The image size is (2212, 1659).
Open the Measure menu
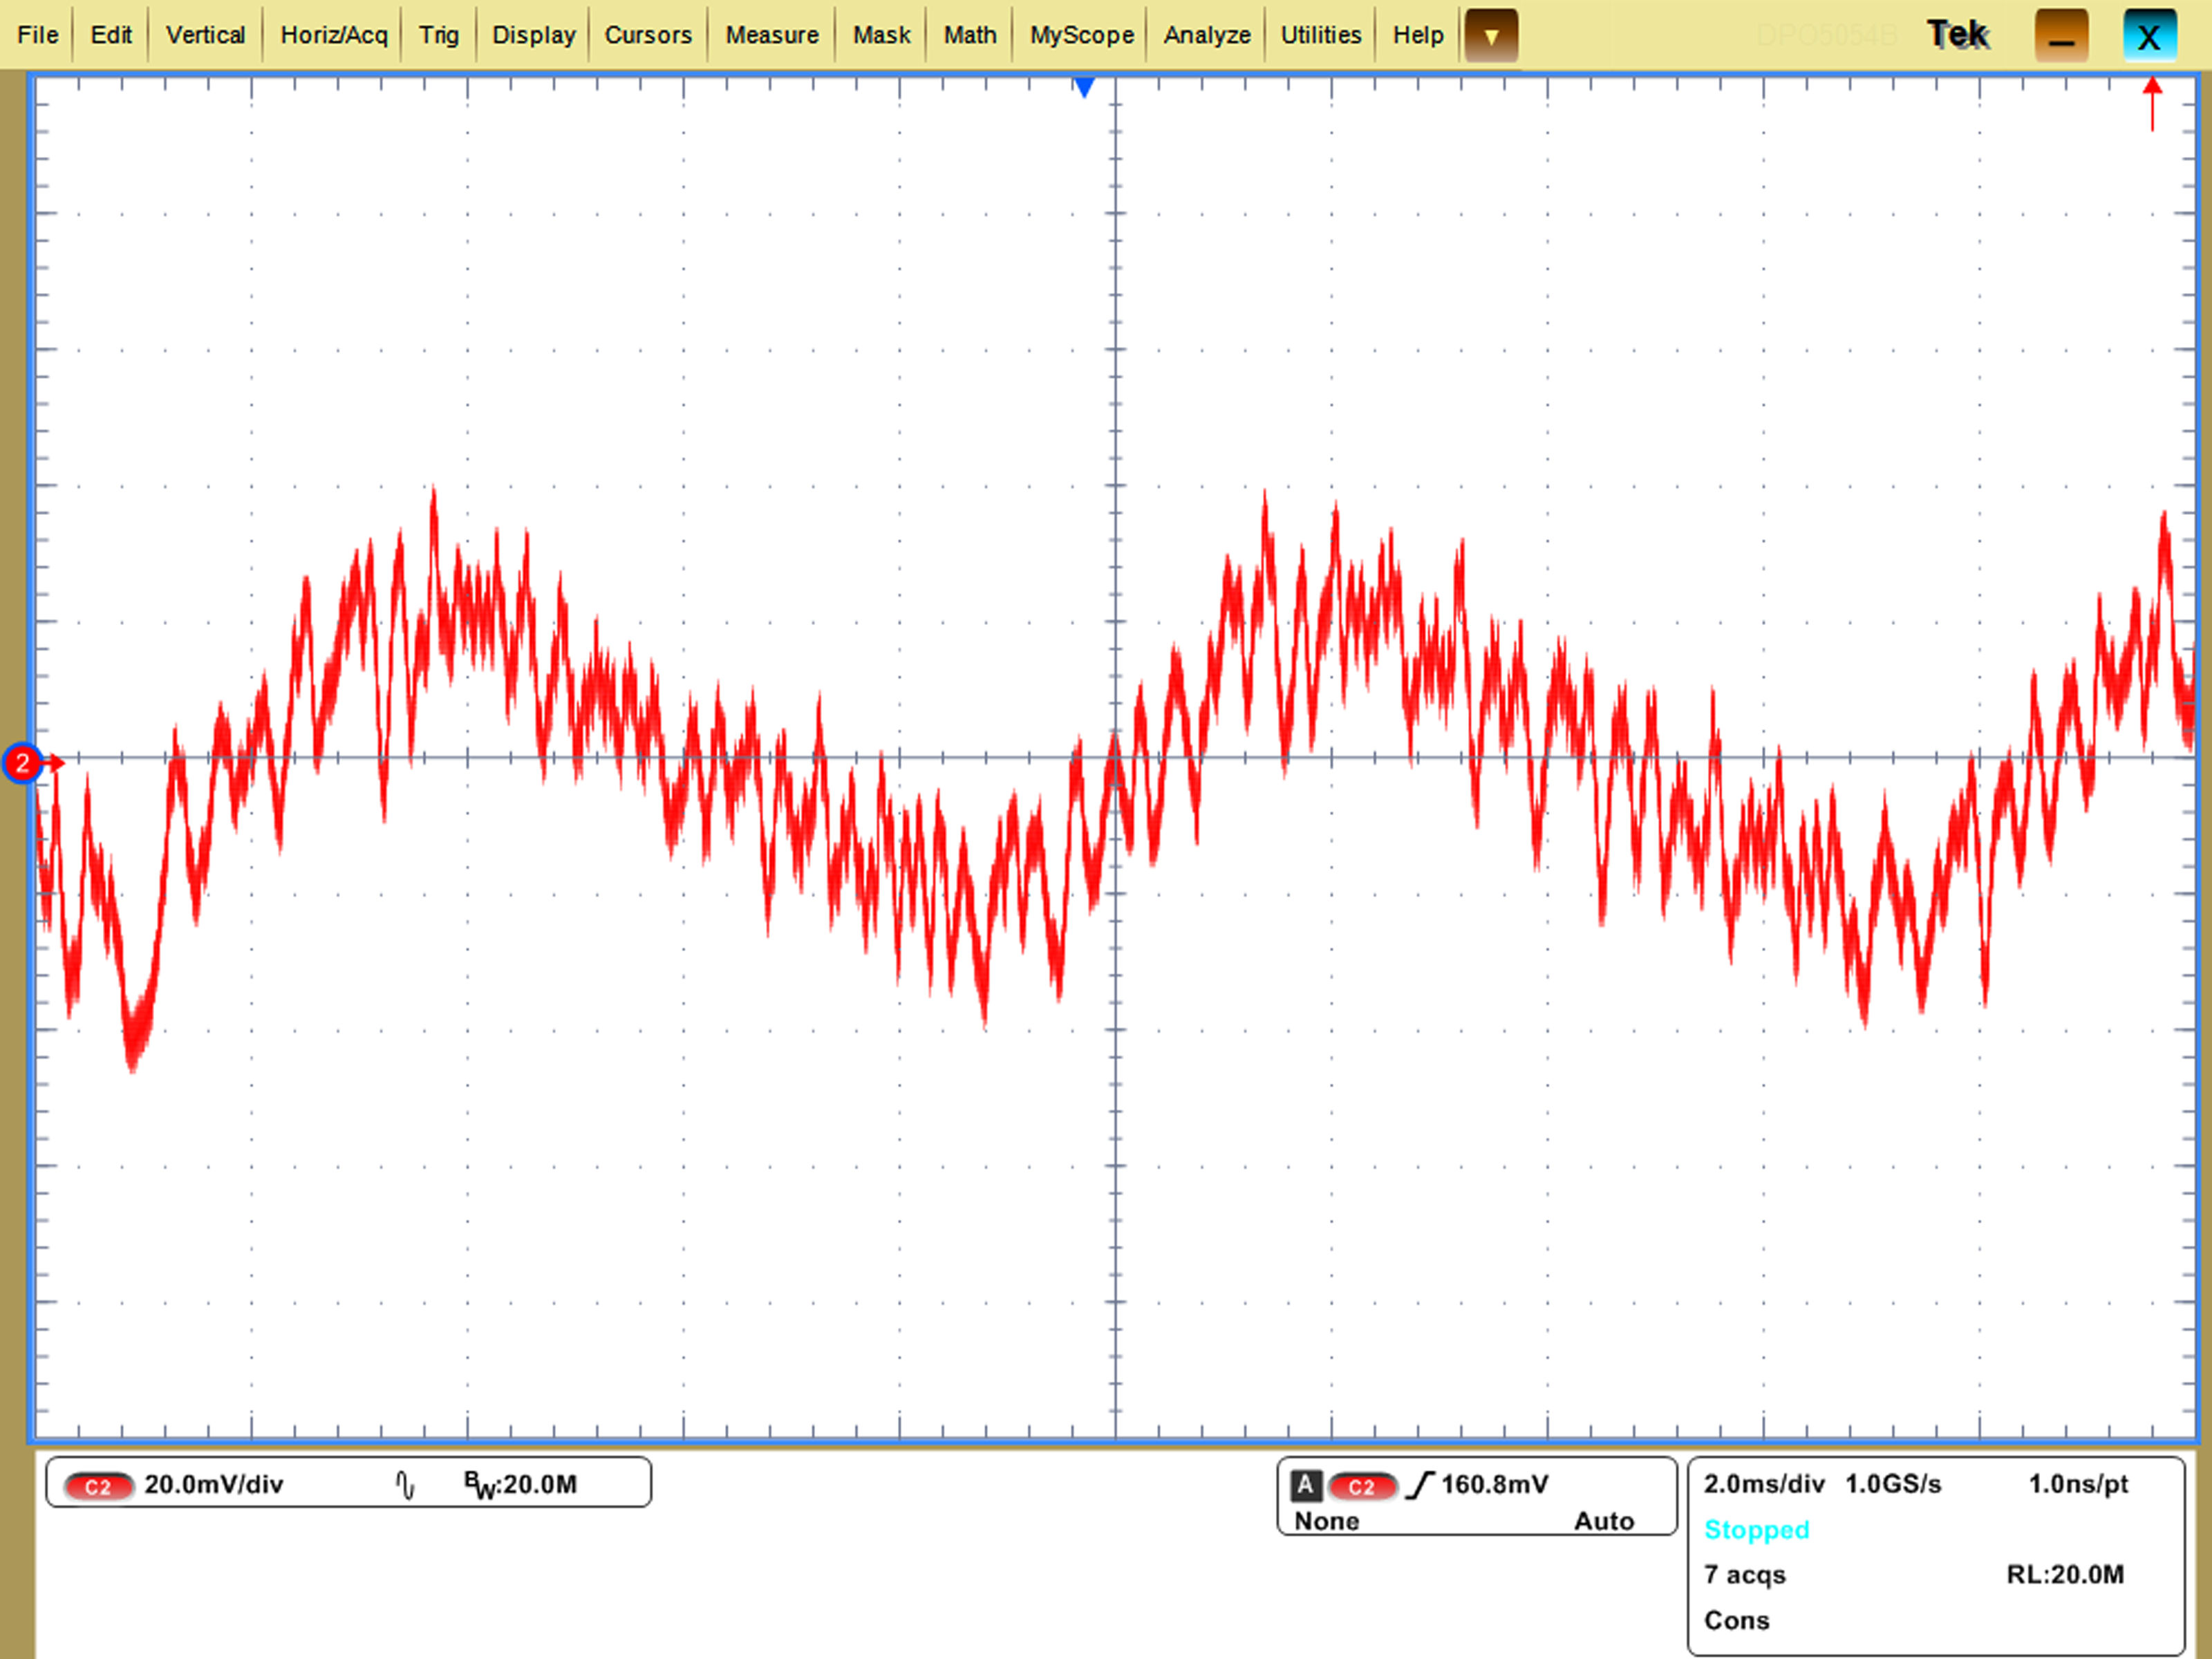point(771,35)
